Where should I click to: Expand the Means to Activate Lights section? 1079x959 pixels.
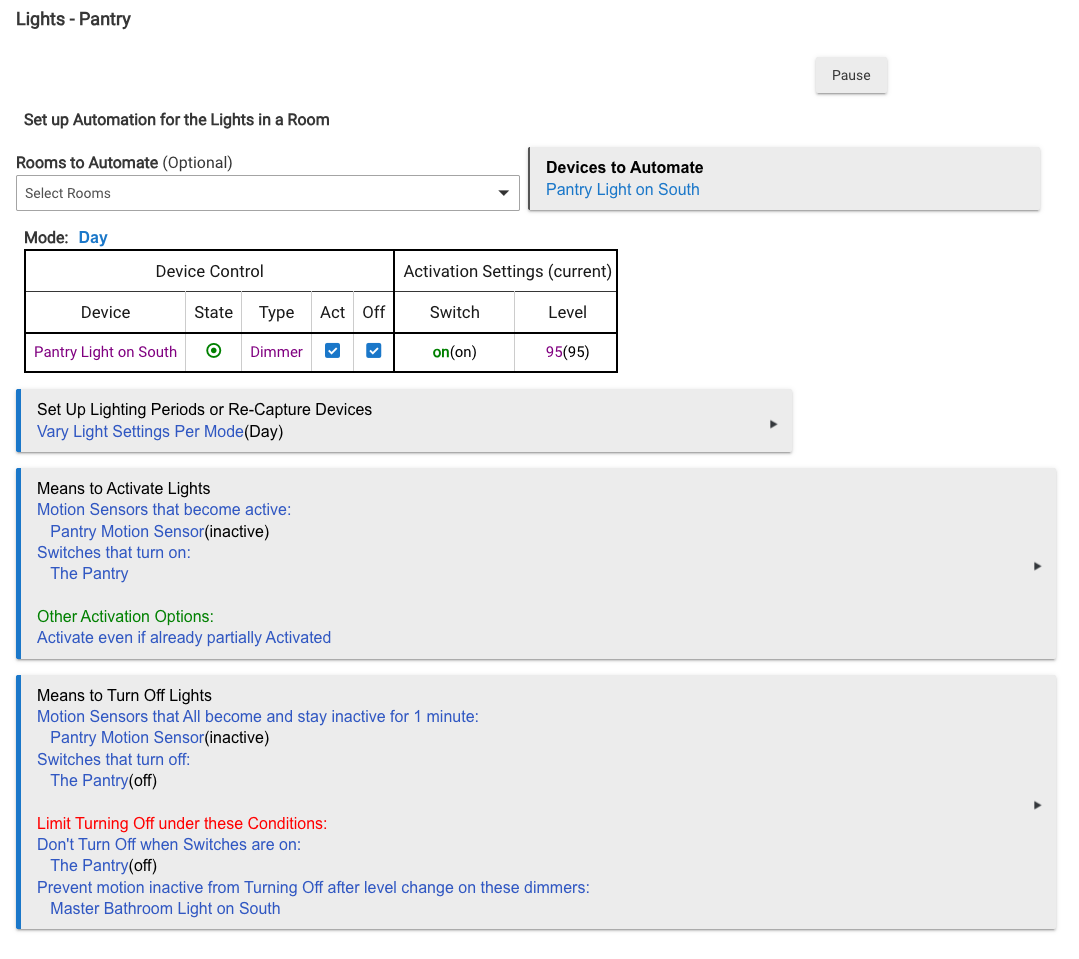tap(1037, 566)
